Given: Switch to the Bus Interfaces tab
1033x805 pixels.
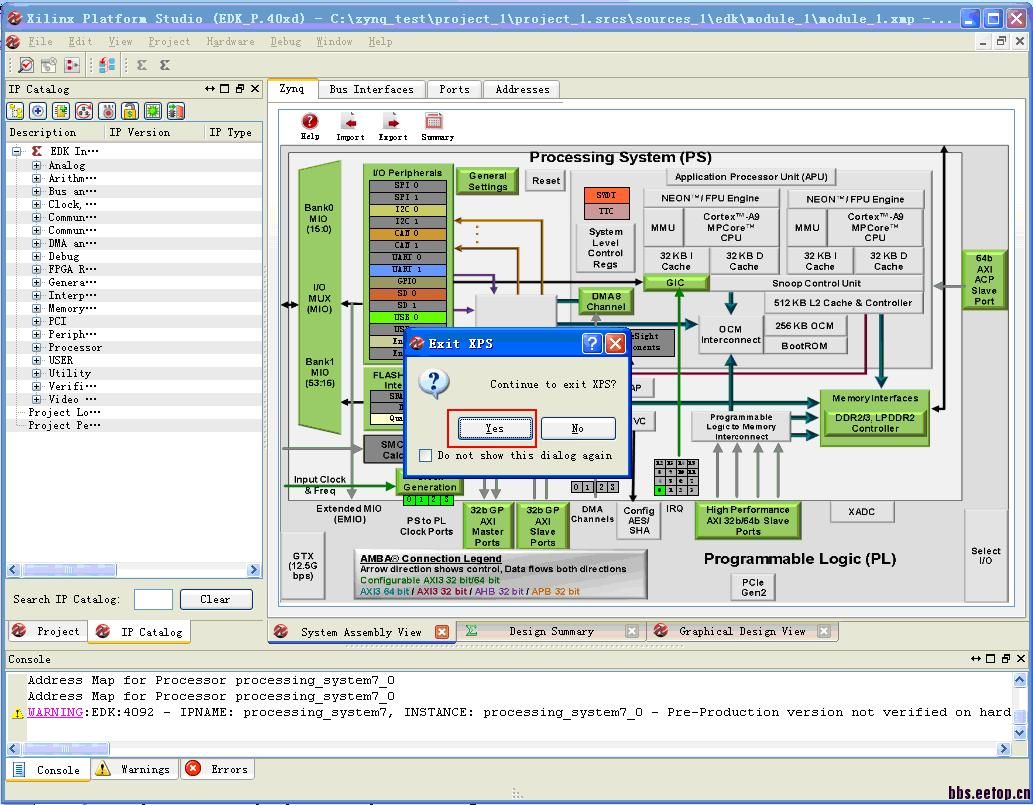Looking at the screenshot, I should 371,89.
